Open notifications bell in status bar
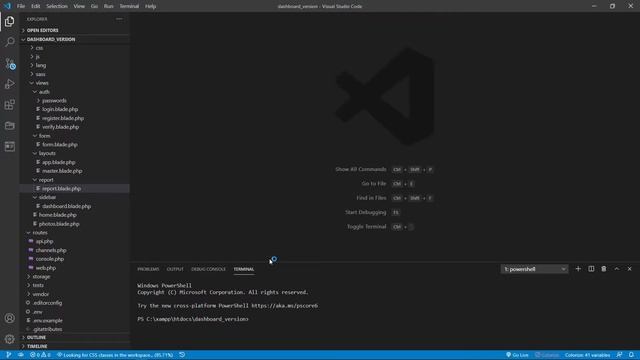640x360 pixels. [x=631, y=355]
